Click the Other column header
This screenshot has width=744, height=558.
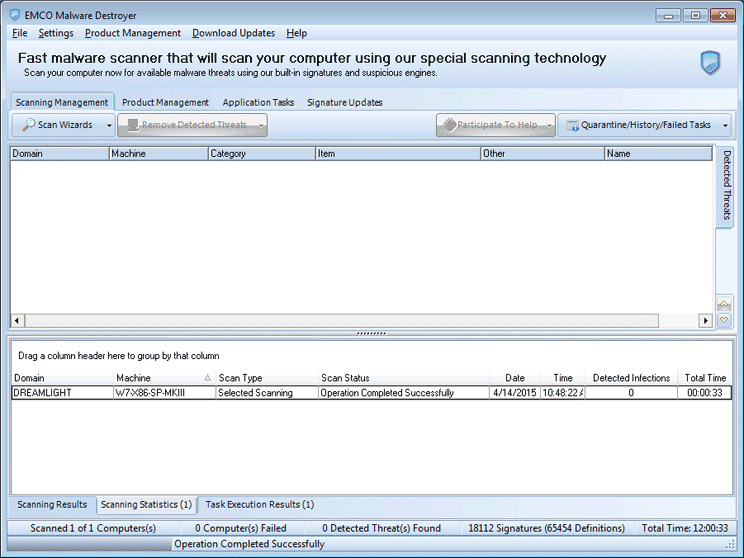point(542,154)
